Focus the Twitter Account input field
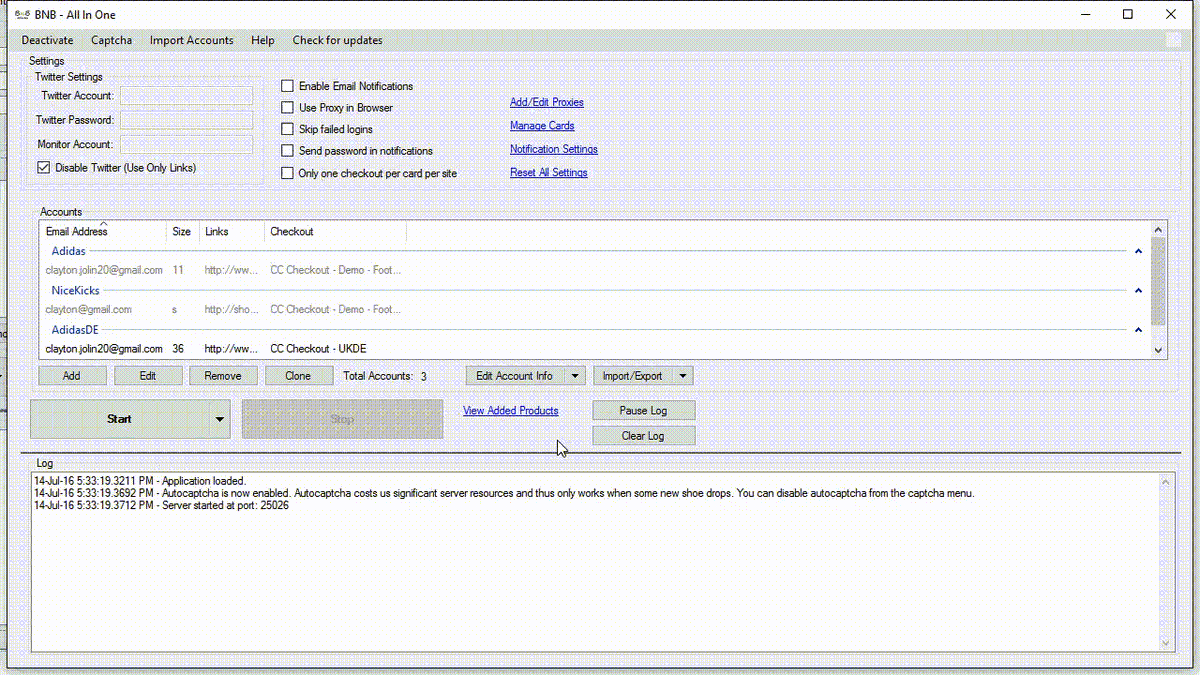 (187, 96)
